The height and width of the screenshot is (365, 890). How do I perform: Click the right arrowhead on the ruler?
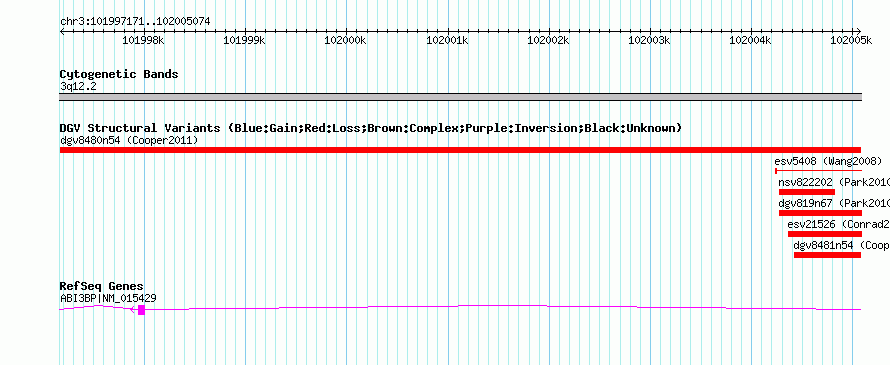[x=859, y=31]
